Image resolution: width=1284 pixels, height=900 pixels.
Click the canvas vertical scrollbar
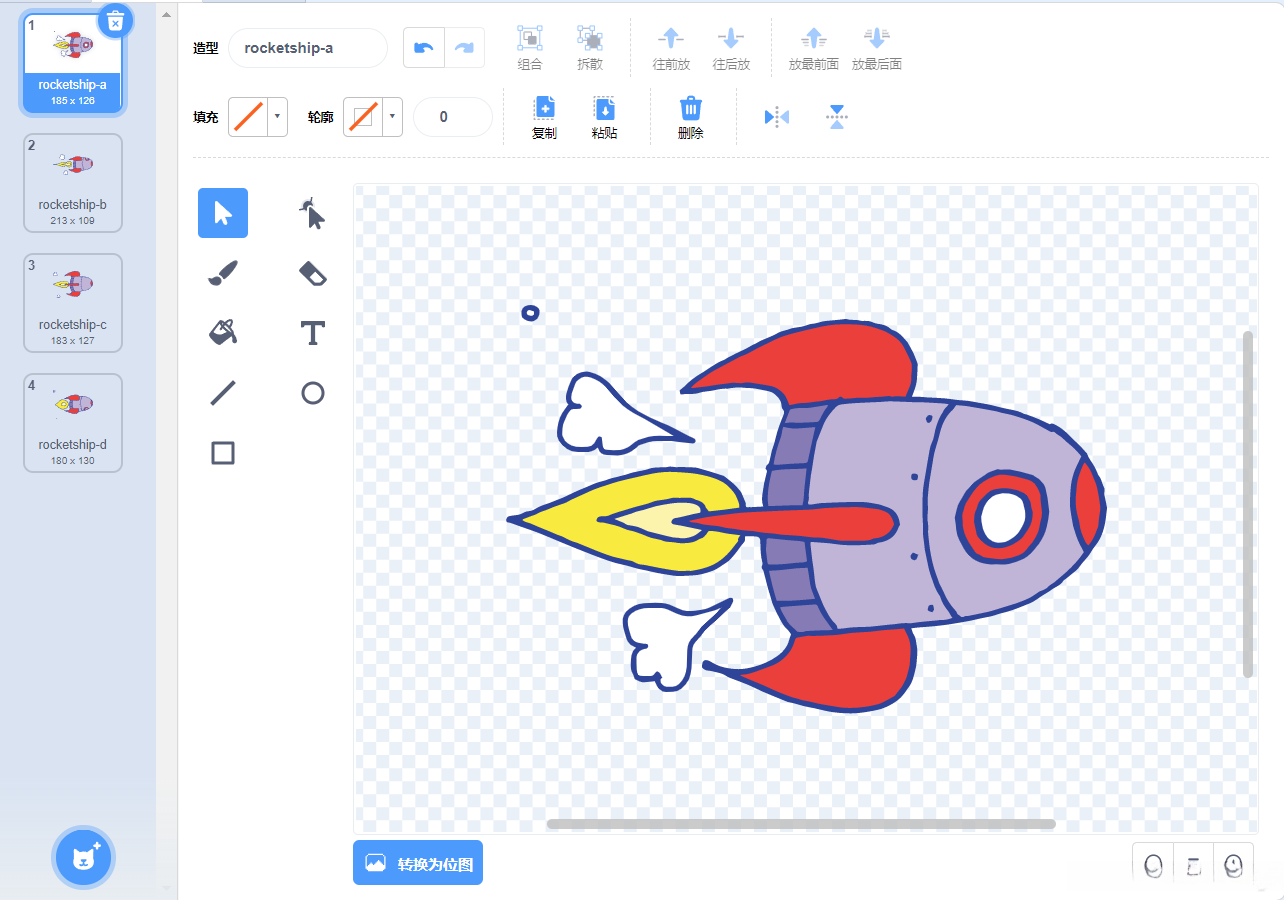point(1248,504)
